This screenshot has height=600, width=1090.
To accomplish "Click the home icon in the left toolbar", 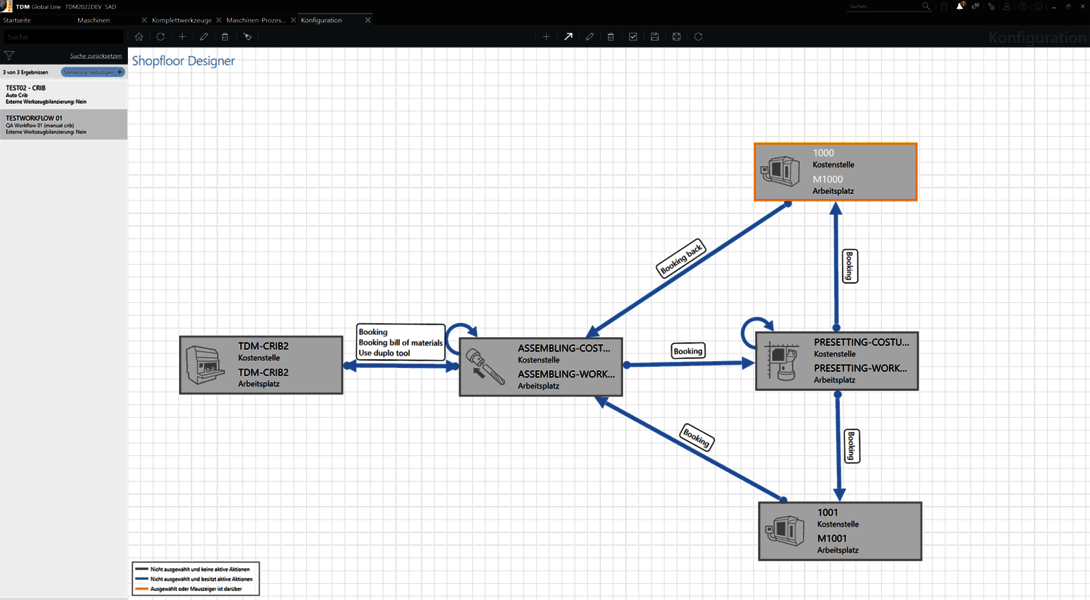I will (x=139, y=37).
